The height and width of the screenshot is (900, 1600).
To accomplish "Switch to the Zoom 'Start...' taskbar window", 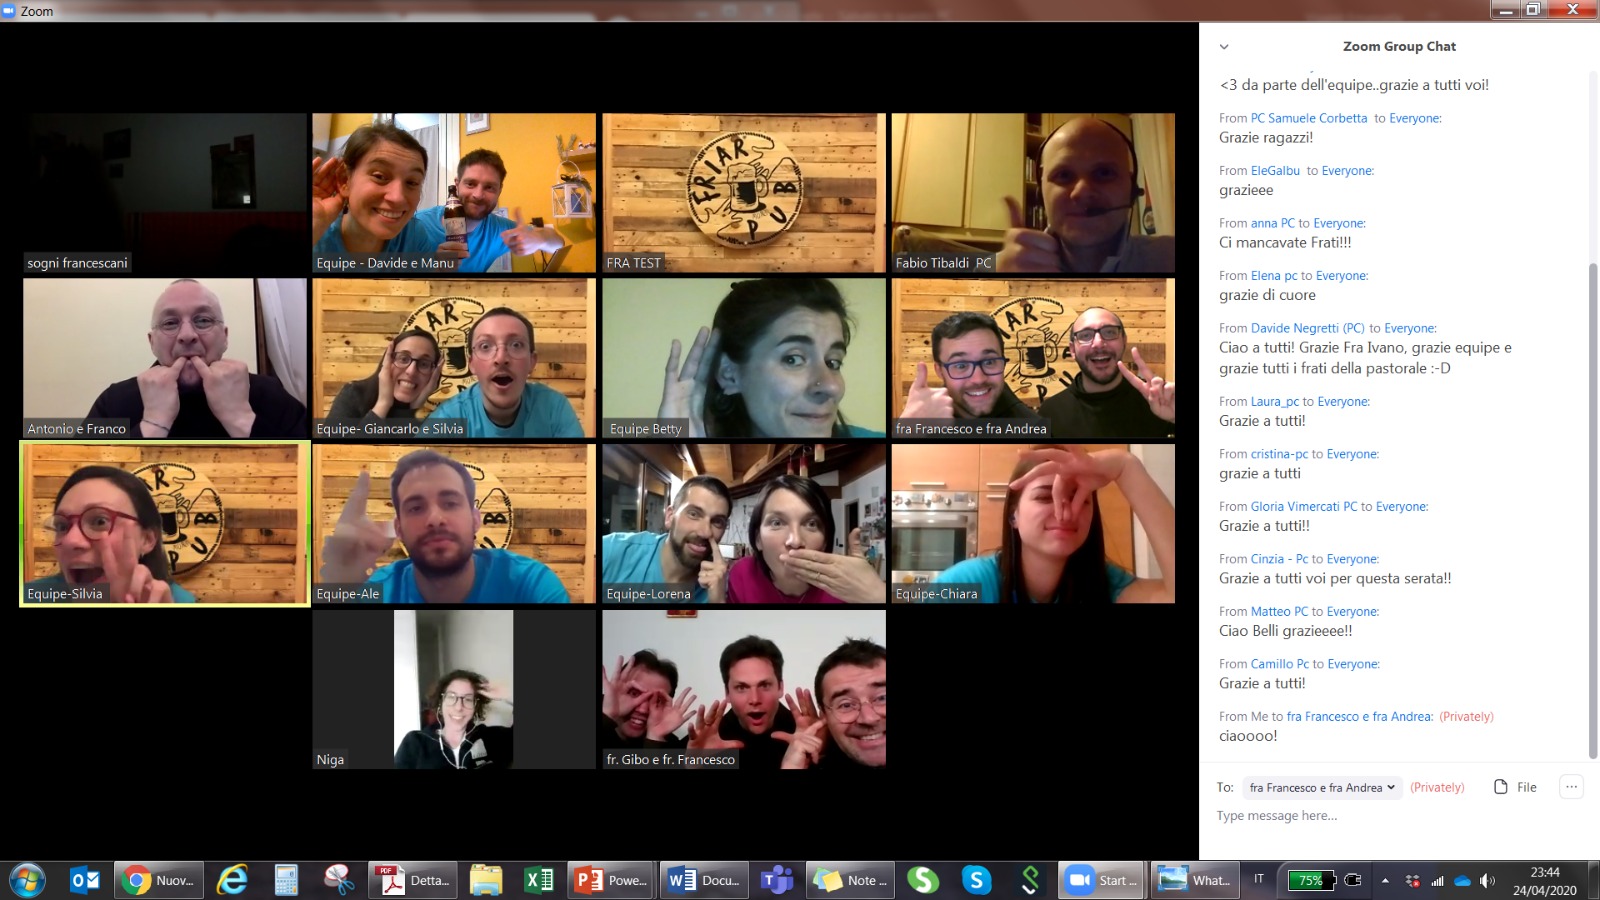I will tap(1102, 880).
